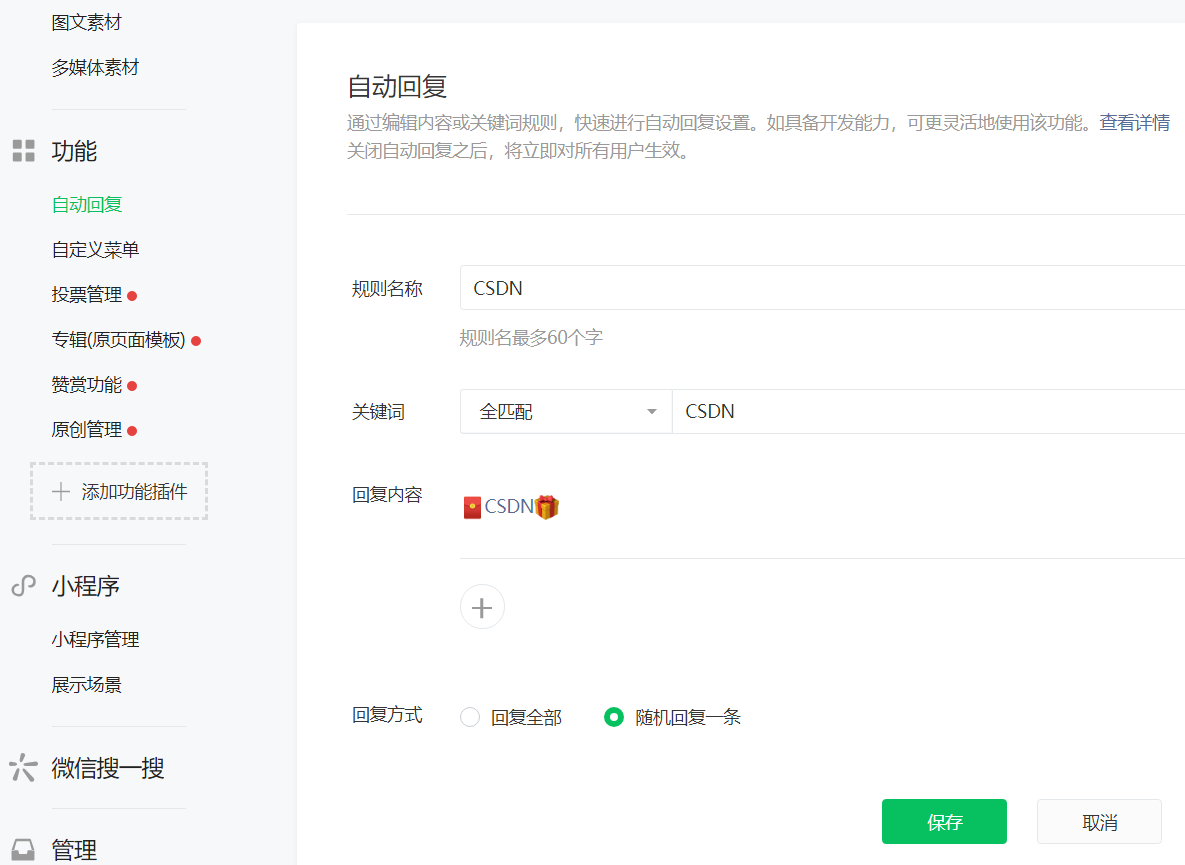Open 自定义菜单 in the sidebar
The width and height of the screenshot is (1185, 865).
click(x=95, y=250)
